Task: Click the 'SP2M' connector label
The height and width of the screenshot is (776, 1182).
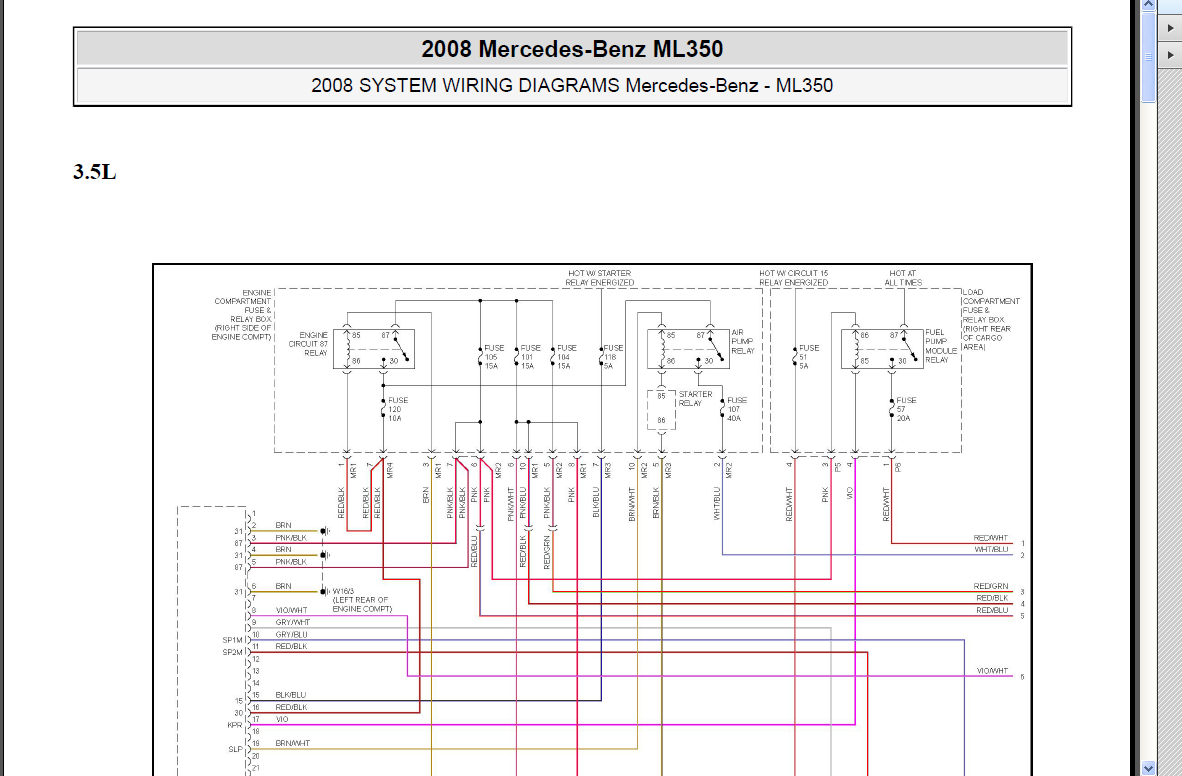Action: [232, 652]
